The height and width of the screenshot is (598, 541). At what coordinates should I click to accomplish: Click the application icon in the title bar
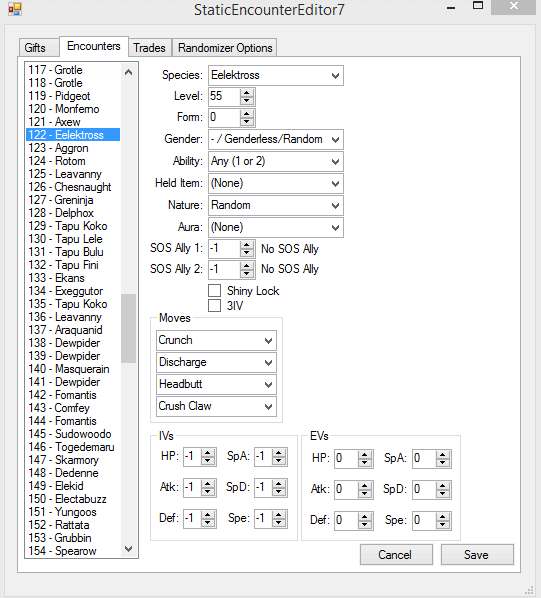[14, 9]
